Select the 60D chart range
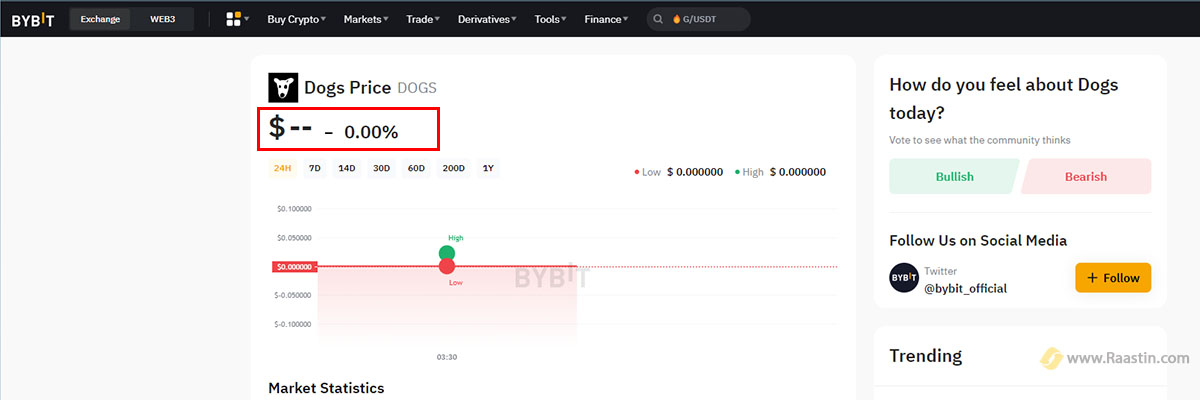The width and height of the screenshot is (1200, 400). coord(416,168)
